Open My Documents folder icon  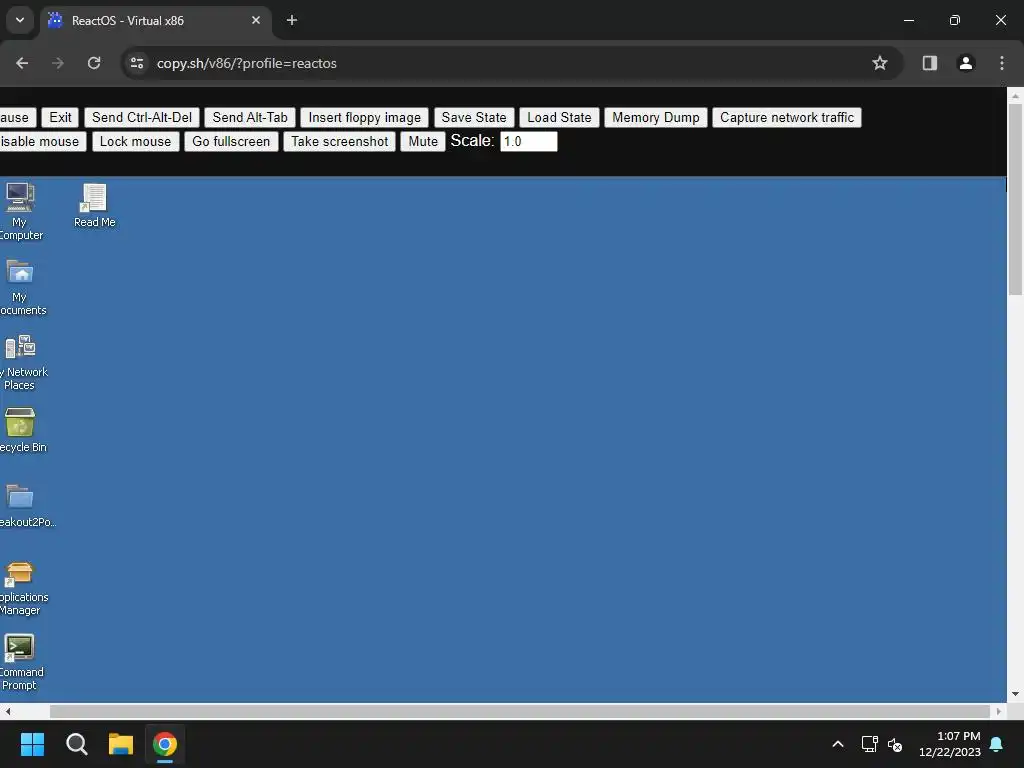pyautogui.click(x=20, y=287)
